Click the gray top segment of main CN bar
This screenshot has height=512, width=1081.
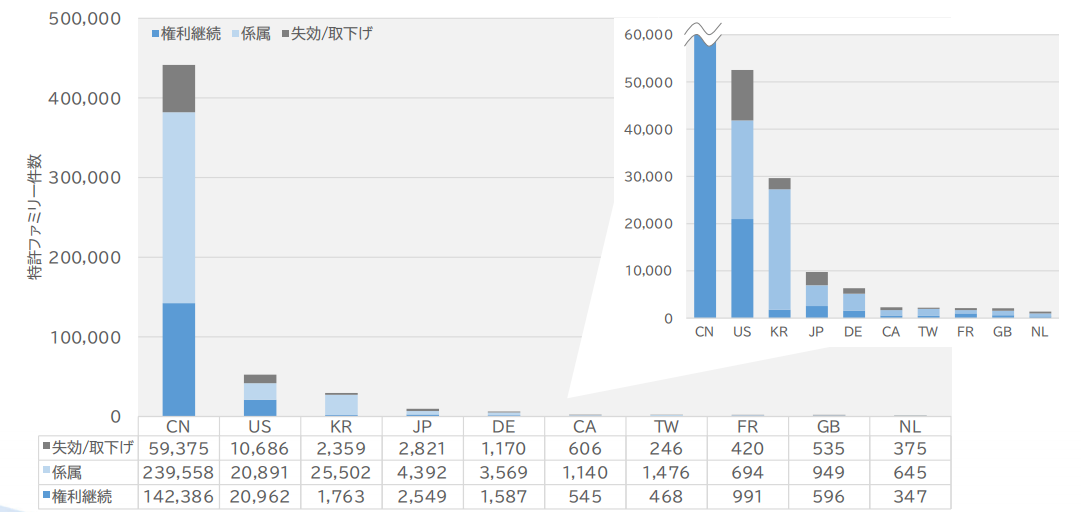pos(178,88)
